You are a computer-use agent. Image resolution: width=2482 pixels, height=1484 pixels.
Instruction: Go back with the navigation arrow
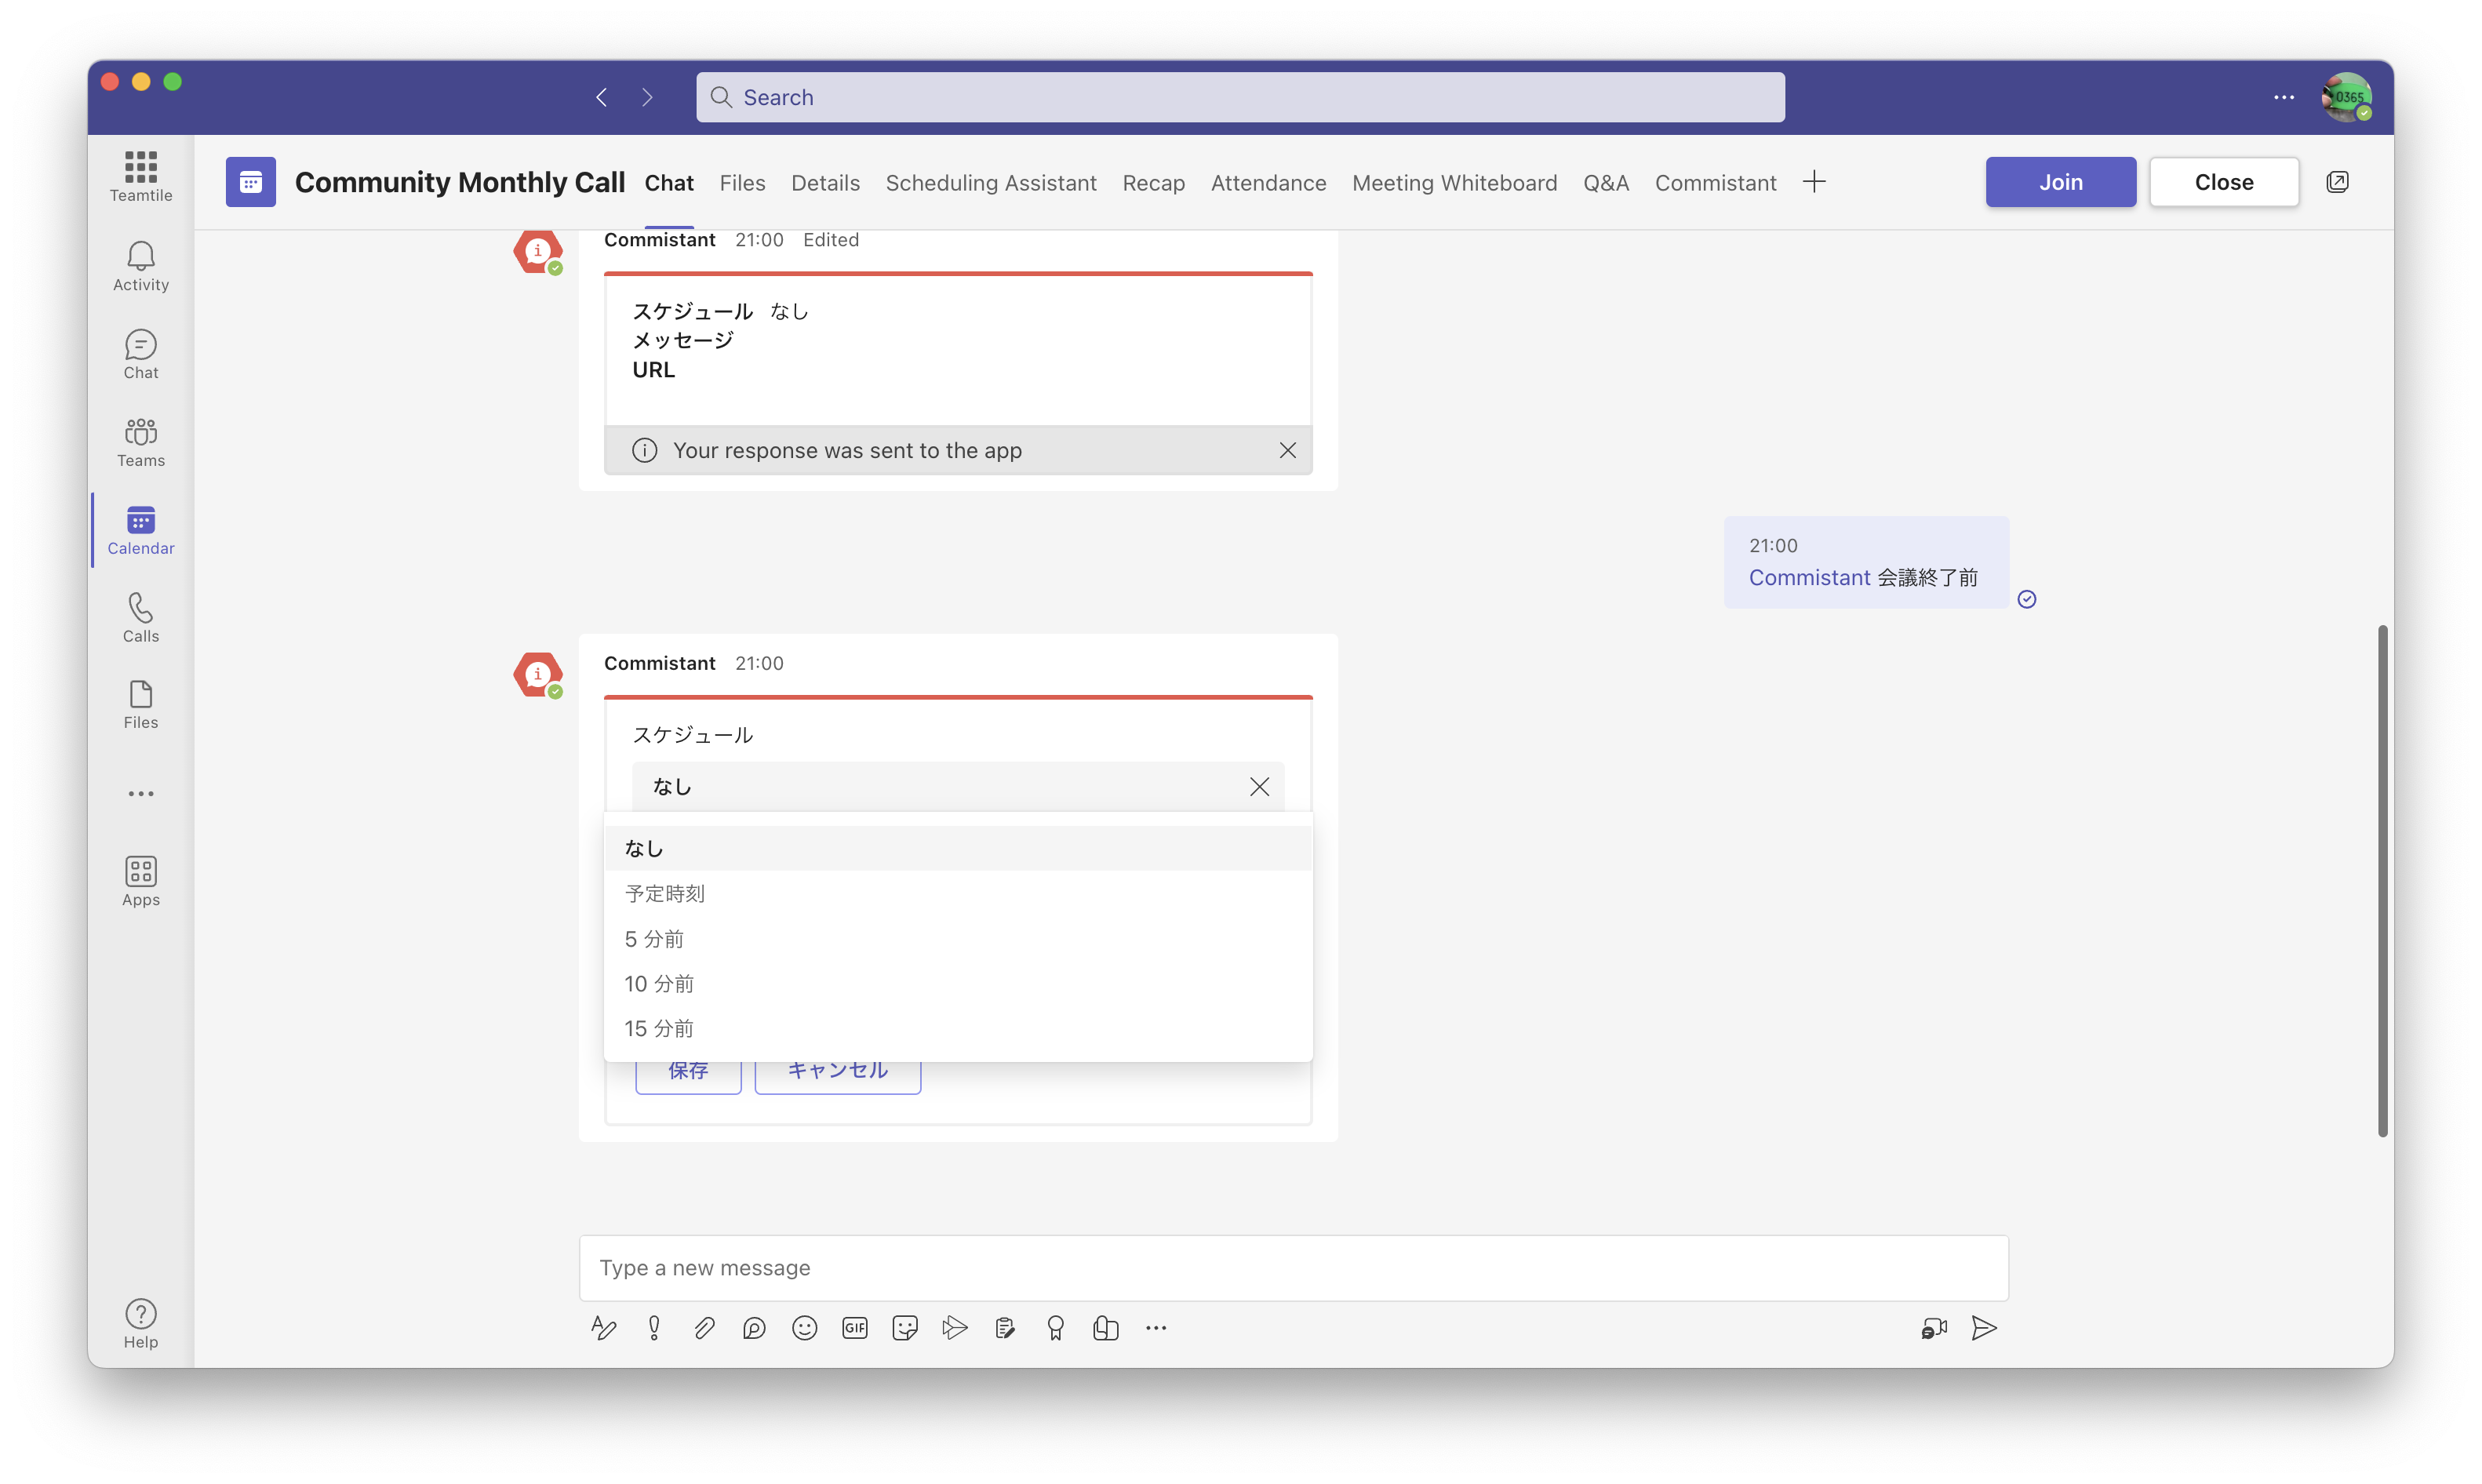tap(601, 97)
